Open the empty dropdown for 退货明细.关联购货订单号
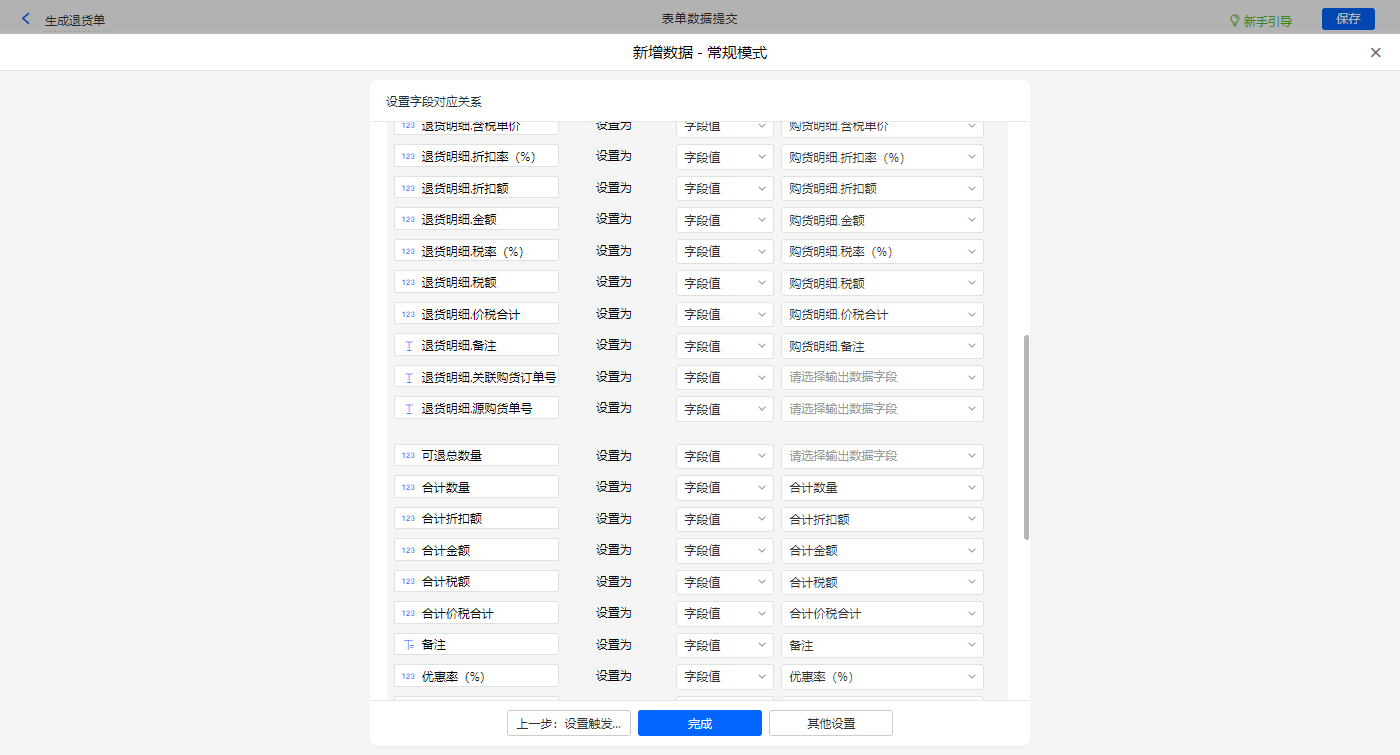The height and width of the screenshot is (755, 1400). pyautogui.click(x=881, y=377)
